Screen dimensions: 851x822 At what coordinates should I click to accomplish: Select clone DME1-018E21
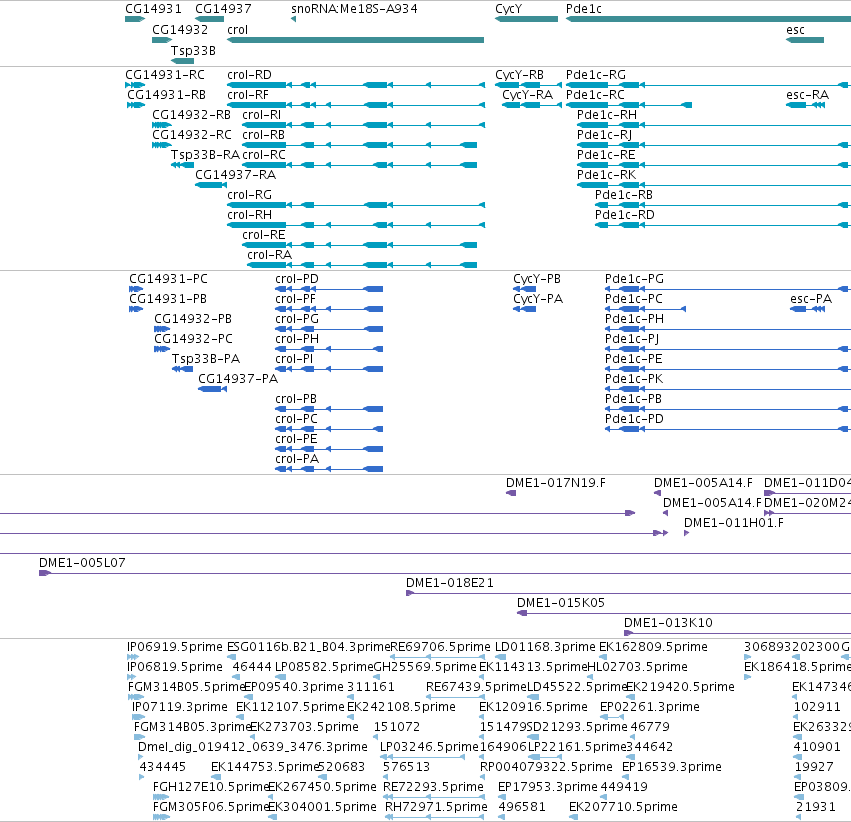coord(628,593)
